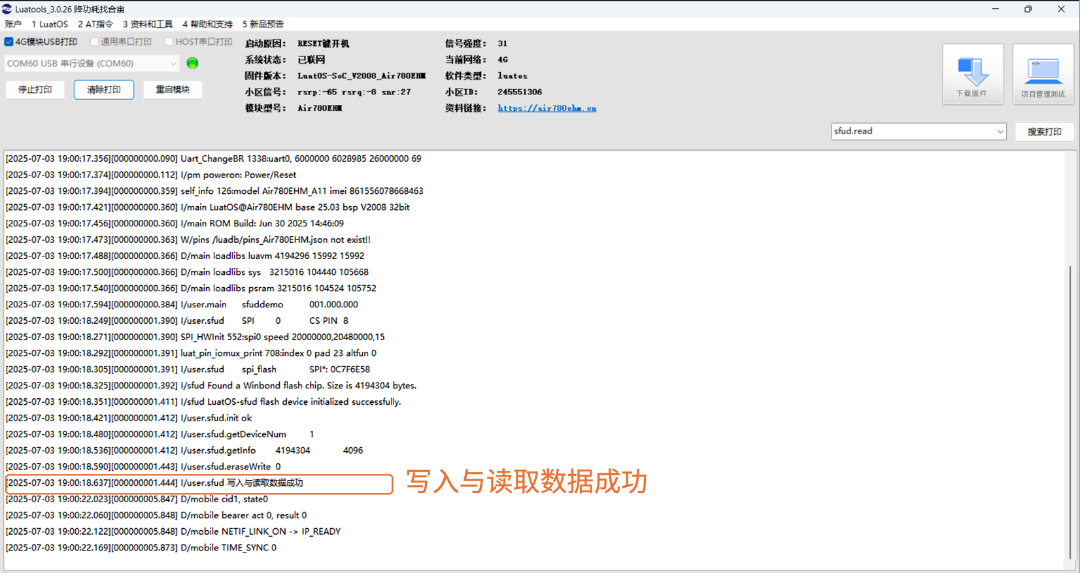The height and width of the screenshot is (573, 1080).
Task: Toggle the 4G模块USB打印 checkbox
Action: 9,42
